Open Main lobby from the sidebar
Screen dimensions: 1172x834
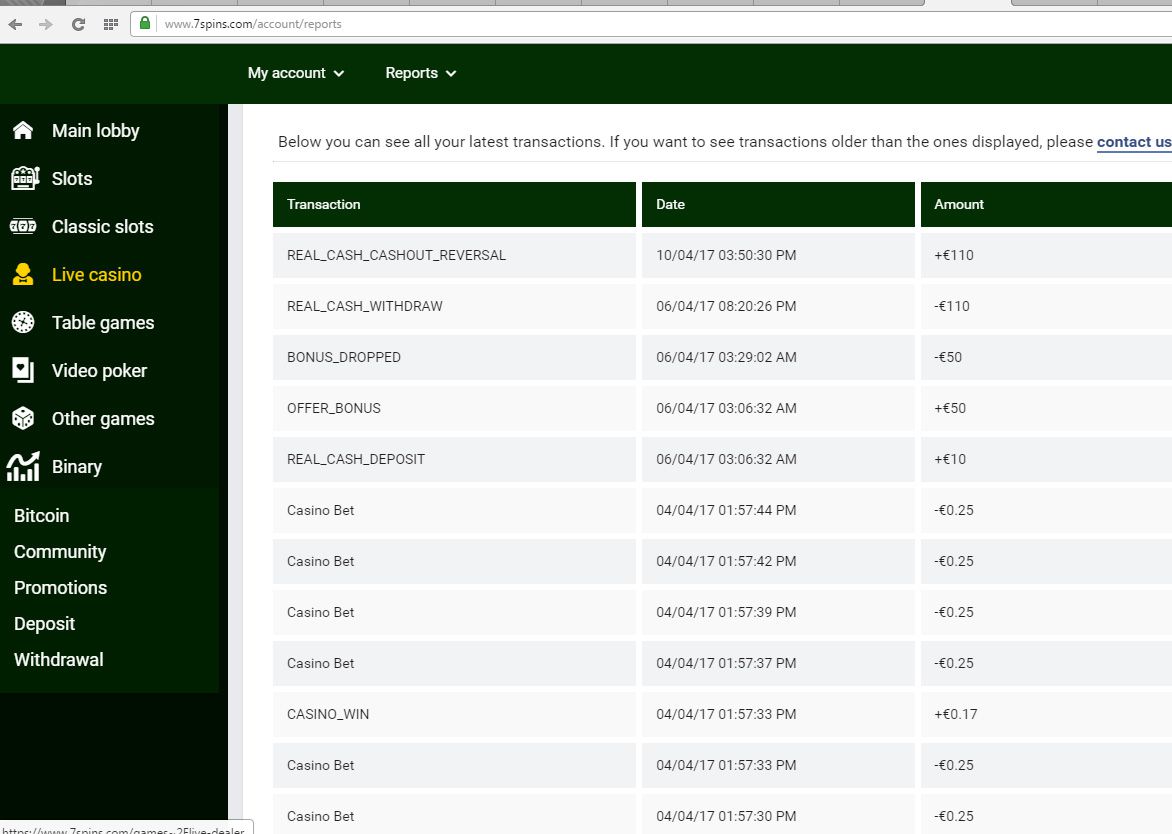[x=96, y=131]
